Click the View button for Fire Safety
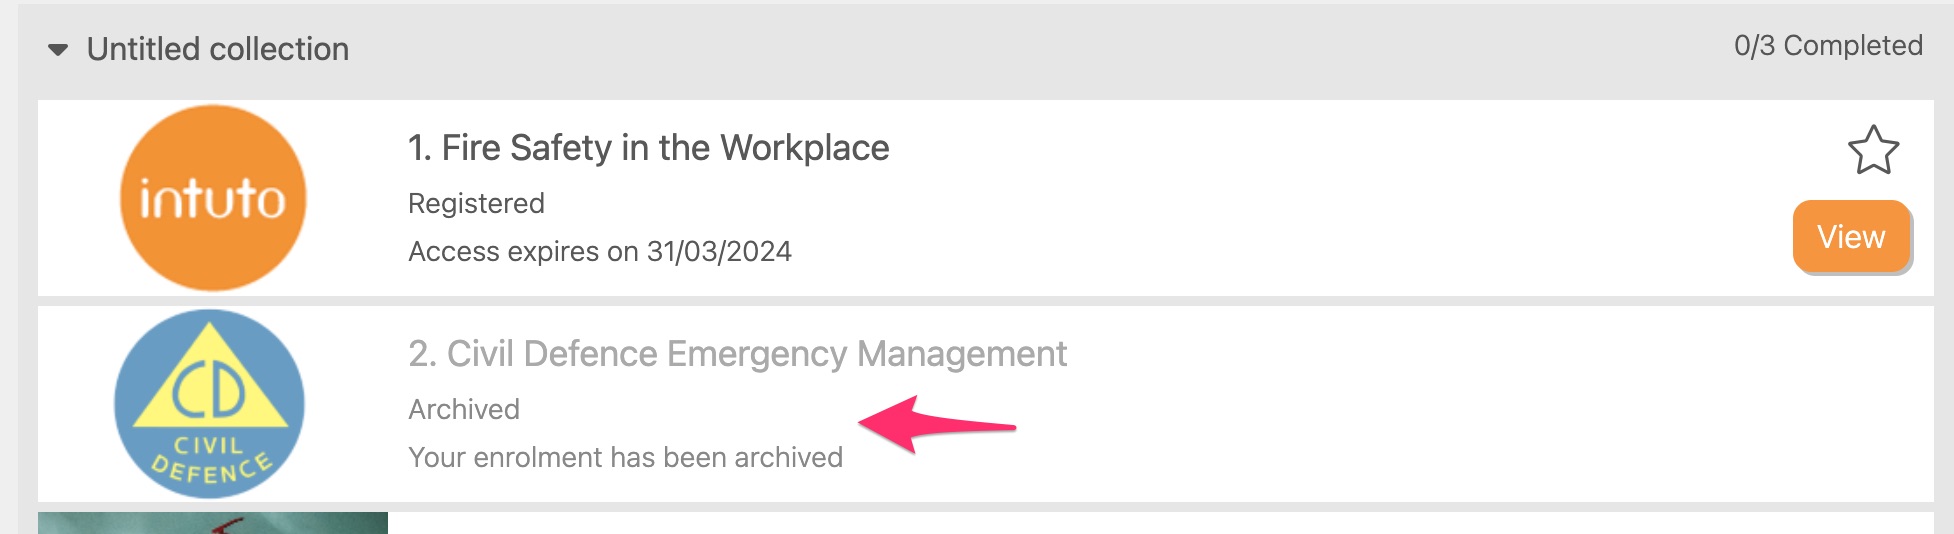The width and height of the screenshot is (1954, 534). (1851, 237)
